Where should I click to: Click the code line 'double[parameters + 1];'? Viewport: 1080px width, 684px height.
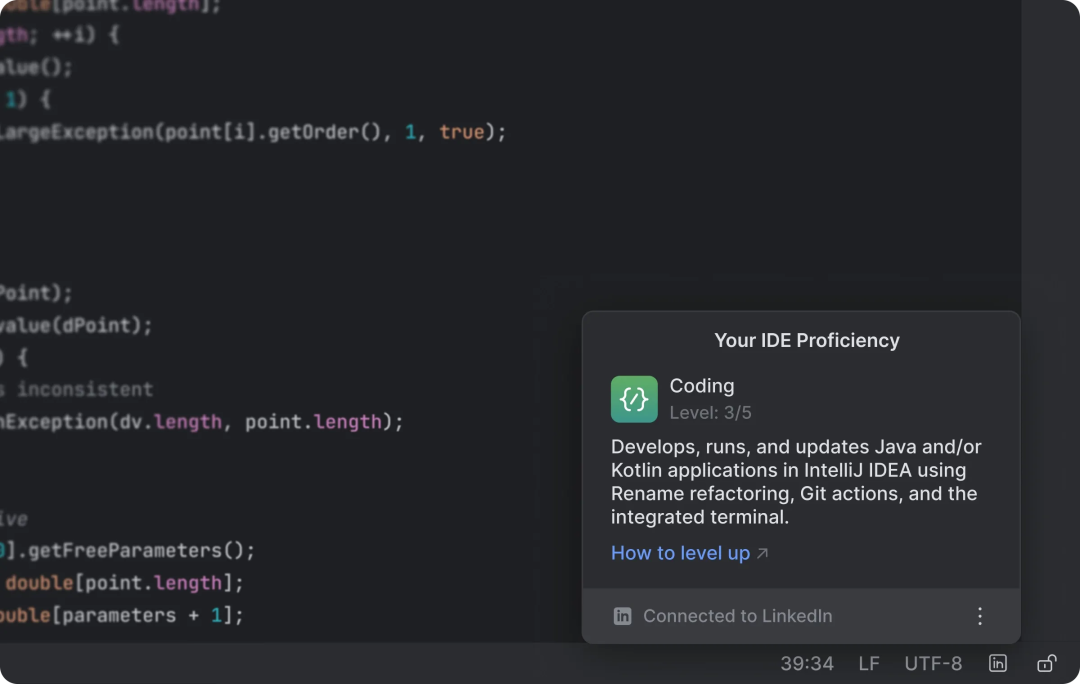(122, 615)
